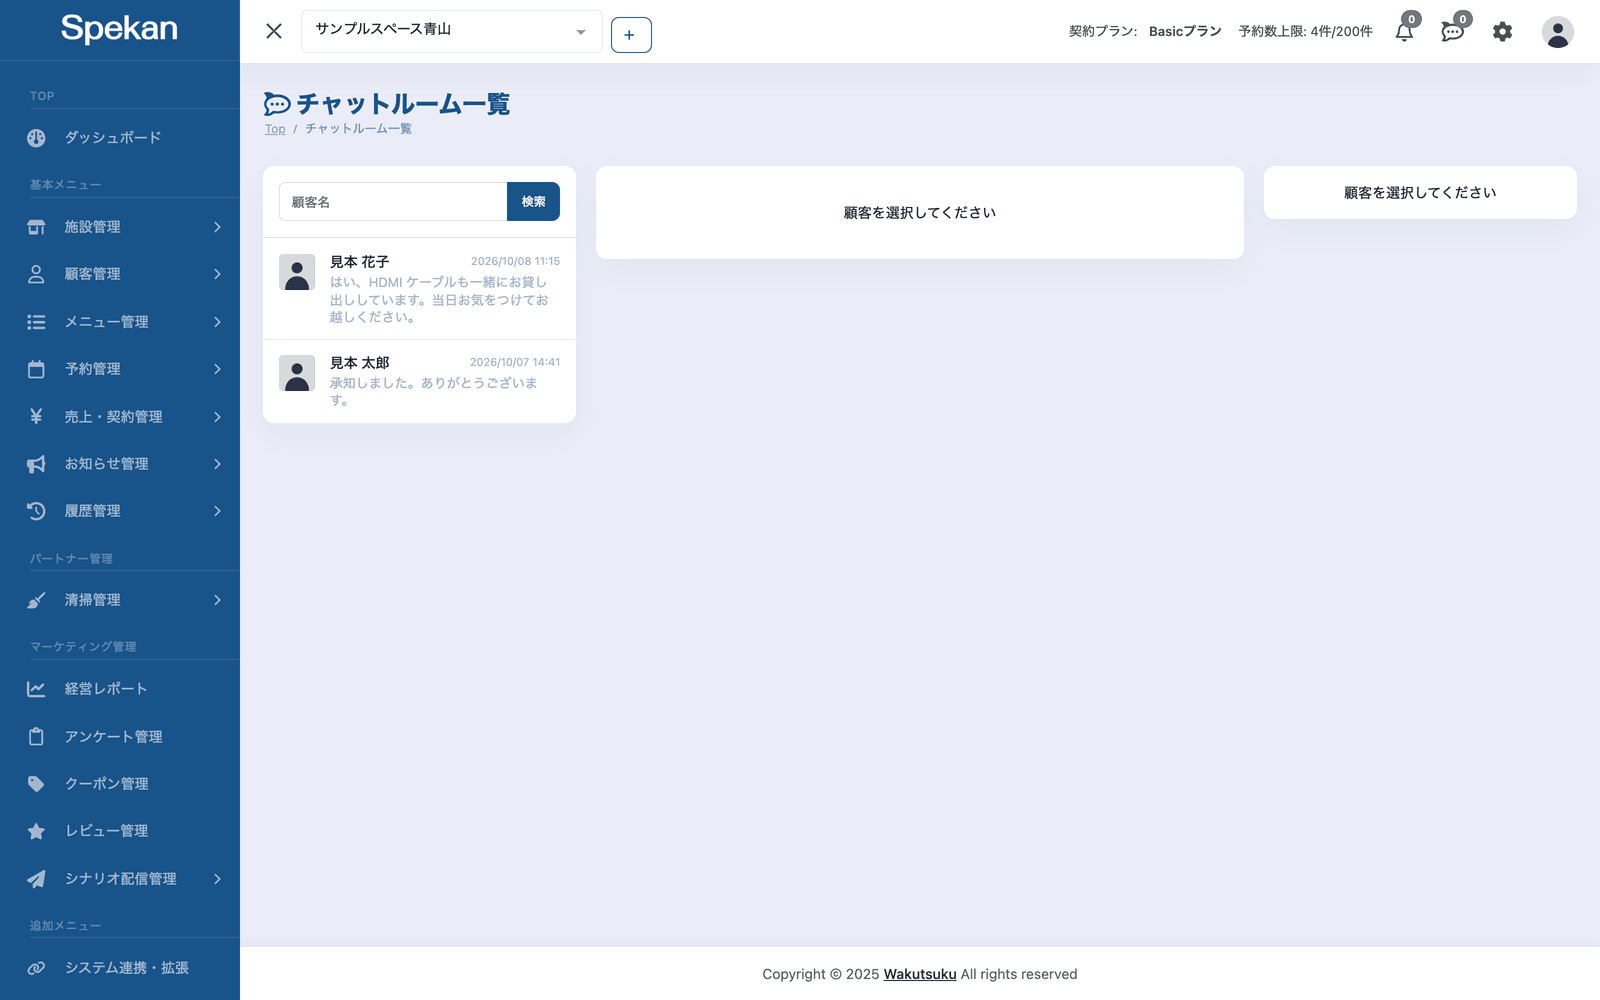Open the chat messages icon in header
This screenshot has width=1600, height=1000.
pos(1453,32)
